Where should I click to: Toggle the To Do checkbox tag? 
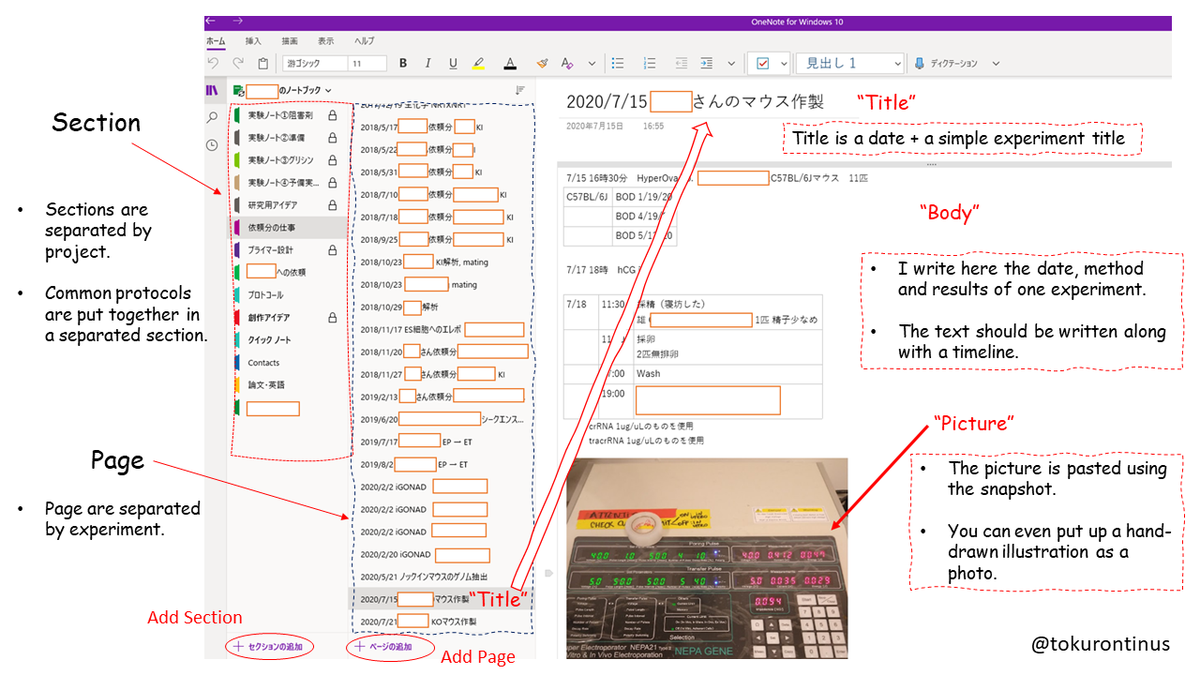coord(763,63)
